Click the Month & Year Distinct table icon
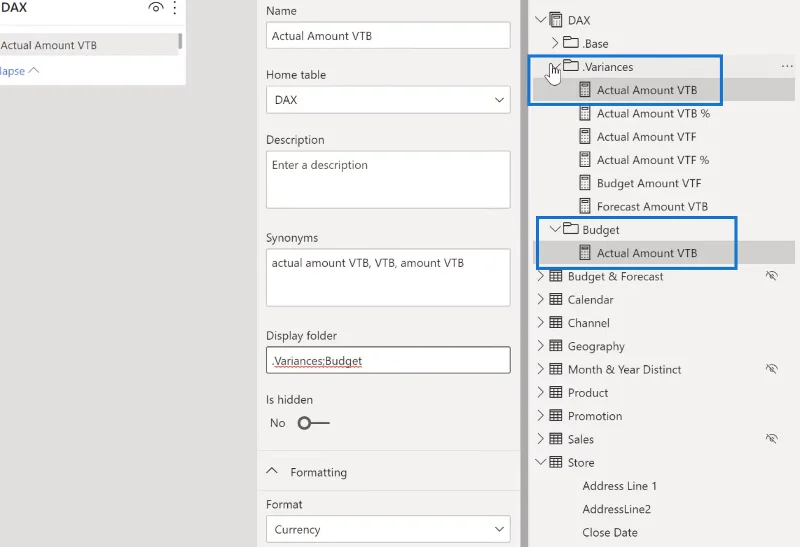The width and height of the screenshot is (800, 547). click(556, 369)
